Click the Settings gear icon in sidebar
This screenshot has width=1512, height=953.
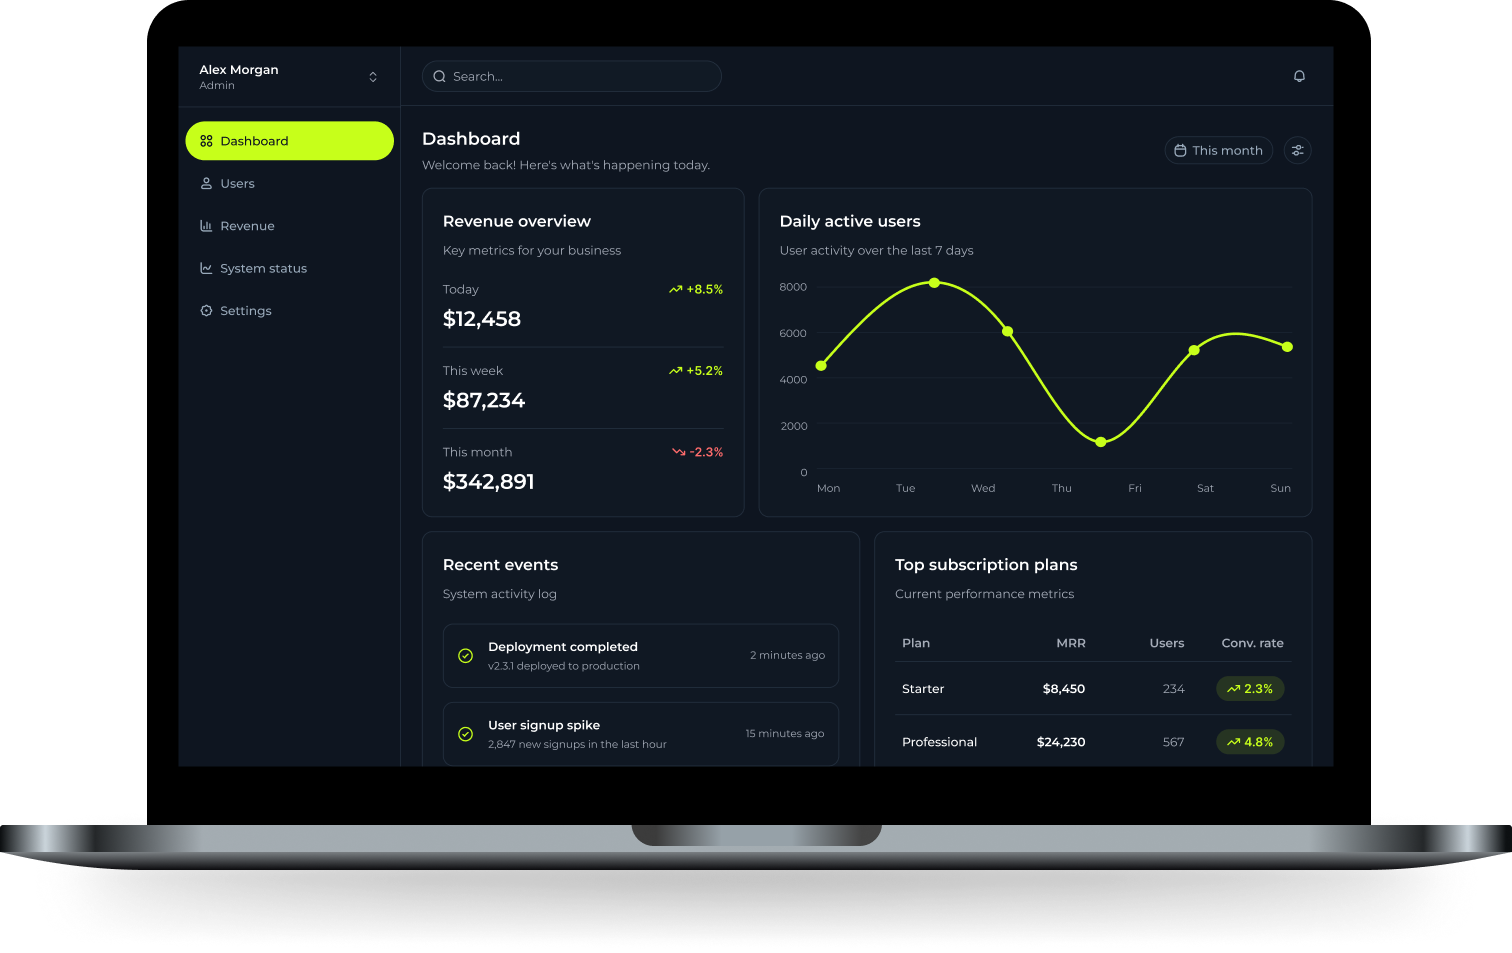pos(206,311)
